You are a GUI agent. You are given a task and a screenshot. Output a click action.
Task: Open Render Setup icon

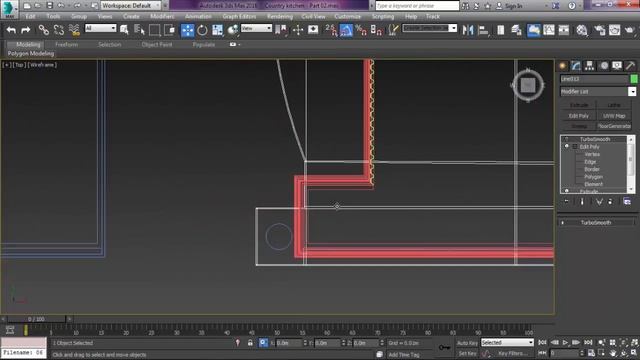pos(599,30)
